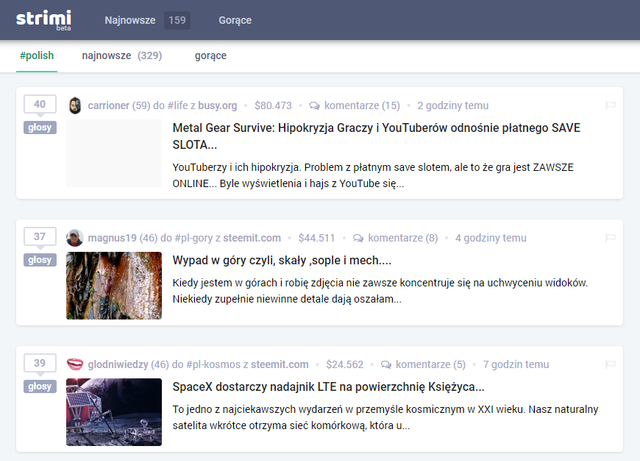This screenshot has width=640, height=461.
Task: Open Gorące in the top navigation
Action: pos(235,20)
